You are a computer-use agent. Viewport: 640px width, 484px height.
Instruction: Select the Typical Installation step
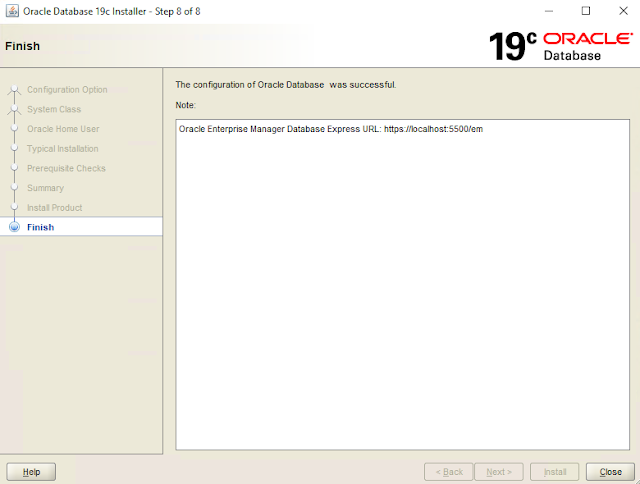tap(62, 149)
